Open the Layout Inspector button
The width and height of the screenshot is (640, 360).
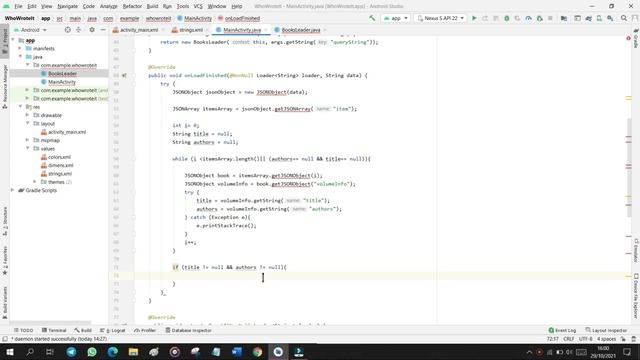(x=606, y=330)
